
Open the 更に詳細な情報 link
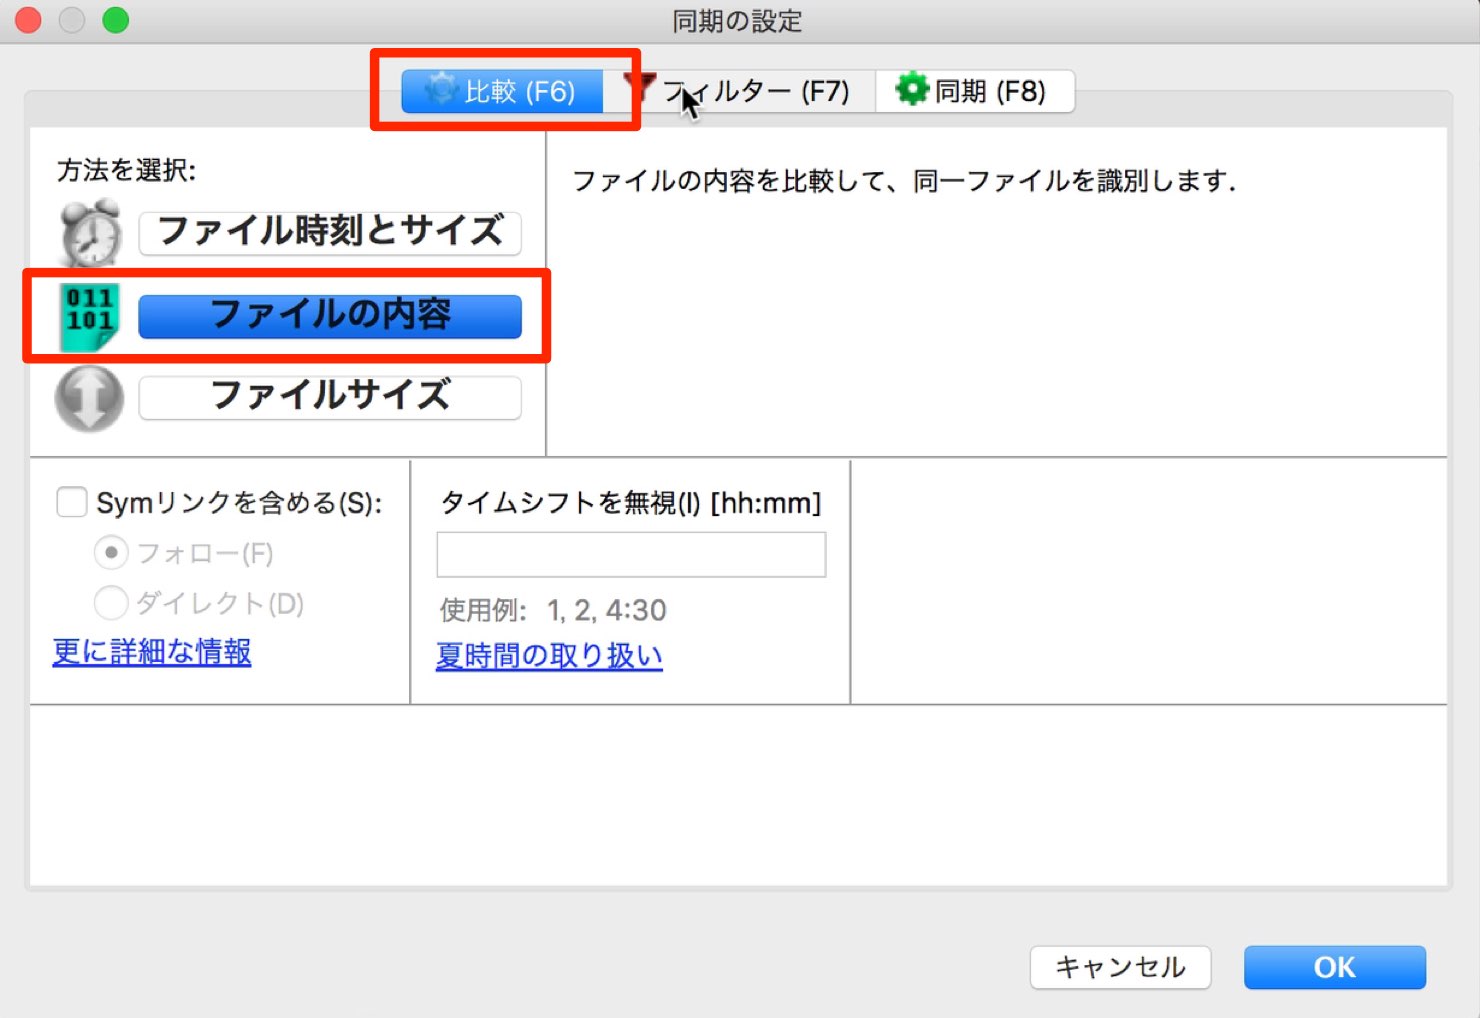click(152, 652)
